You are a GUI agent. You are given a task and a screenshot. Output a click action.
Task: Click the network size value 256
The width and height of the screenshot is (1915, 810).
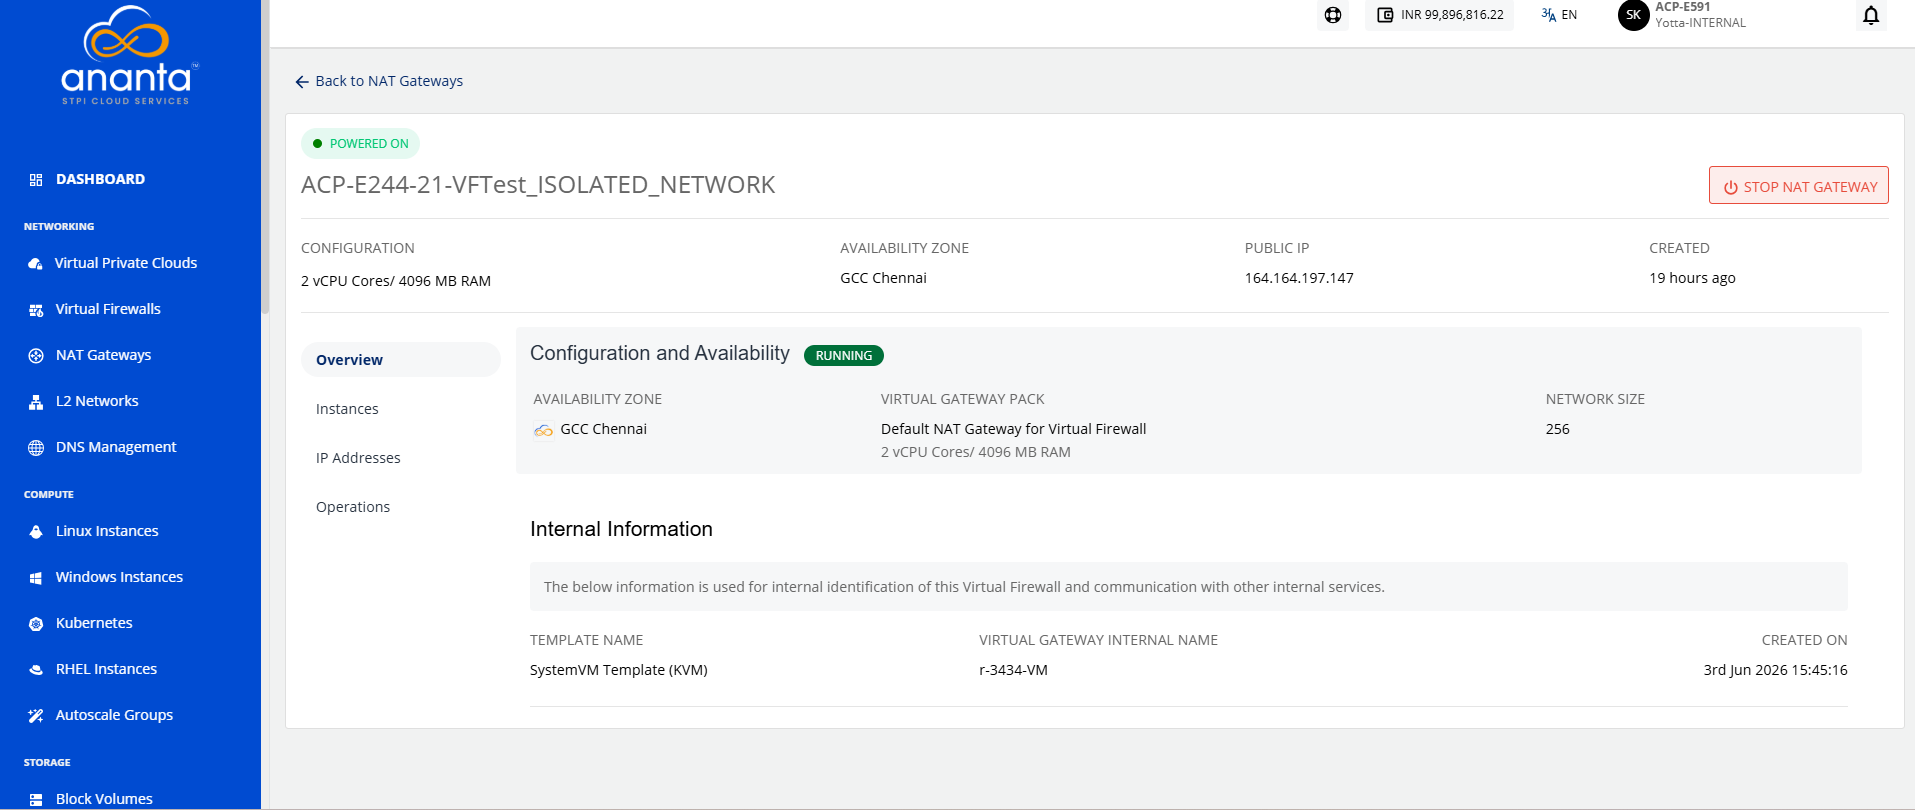[1557, 429]
